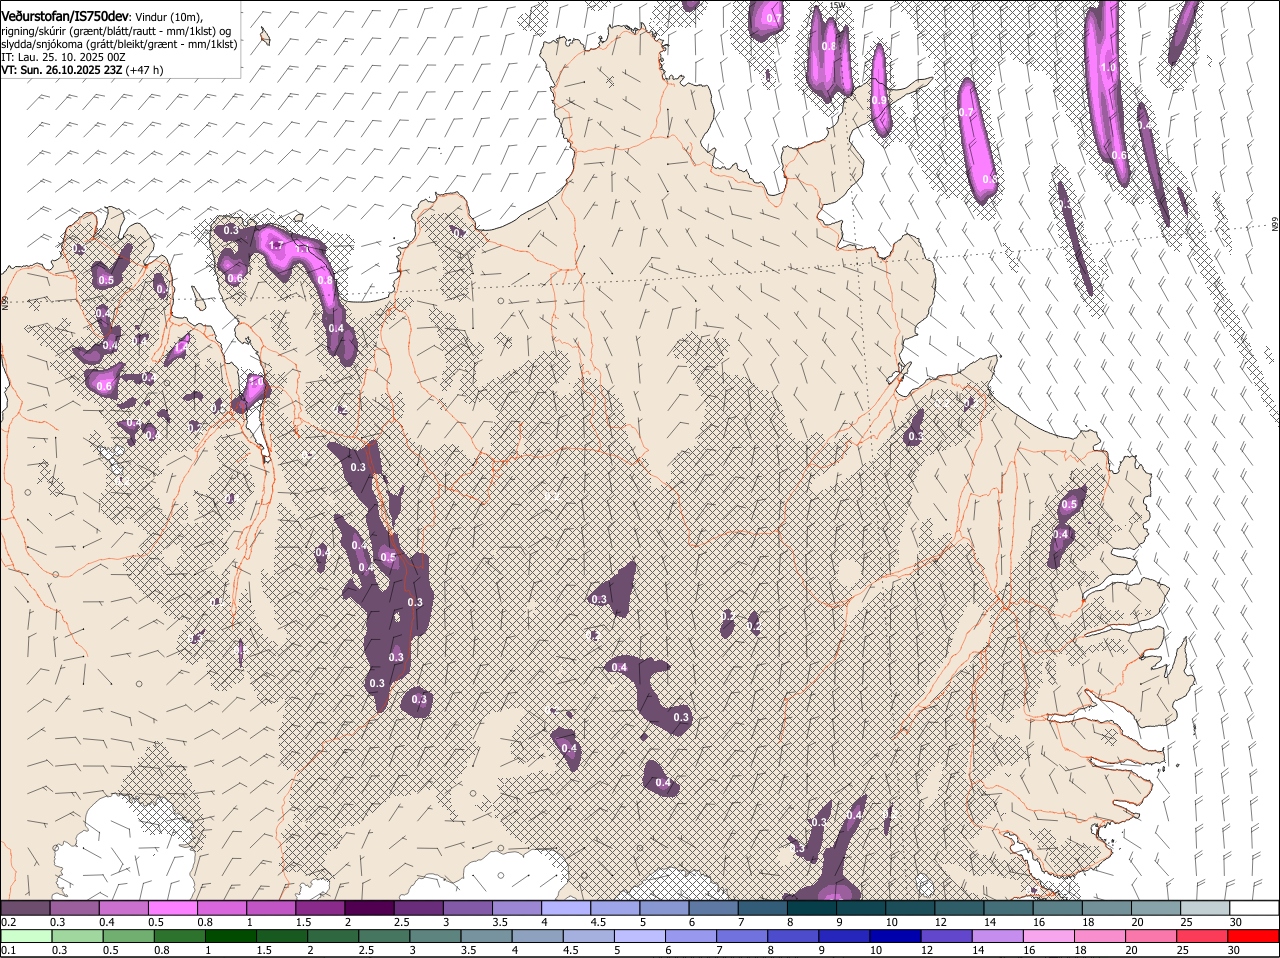This screenshot has height=958, width=1280.
Task: Click the white snow swatch above 30
Action: [1253, 907]
